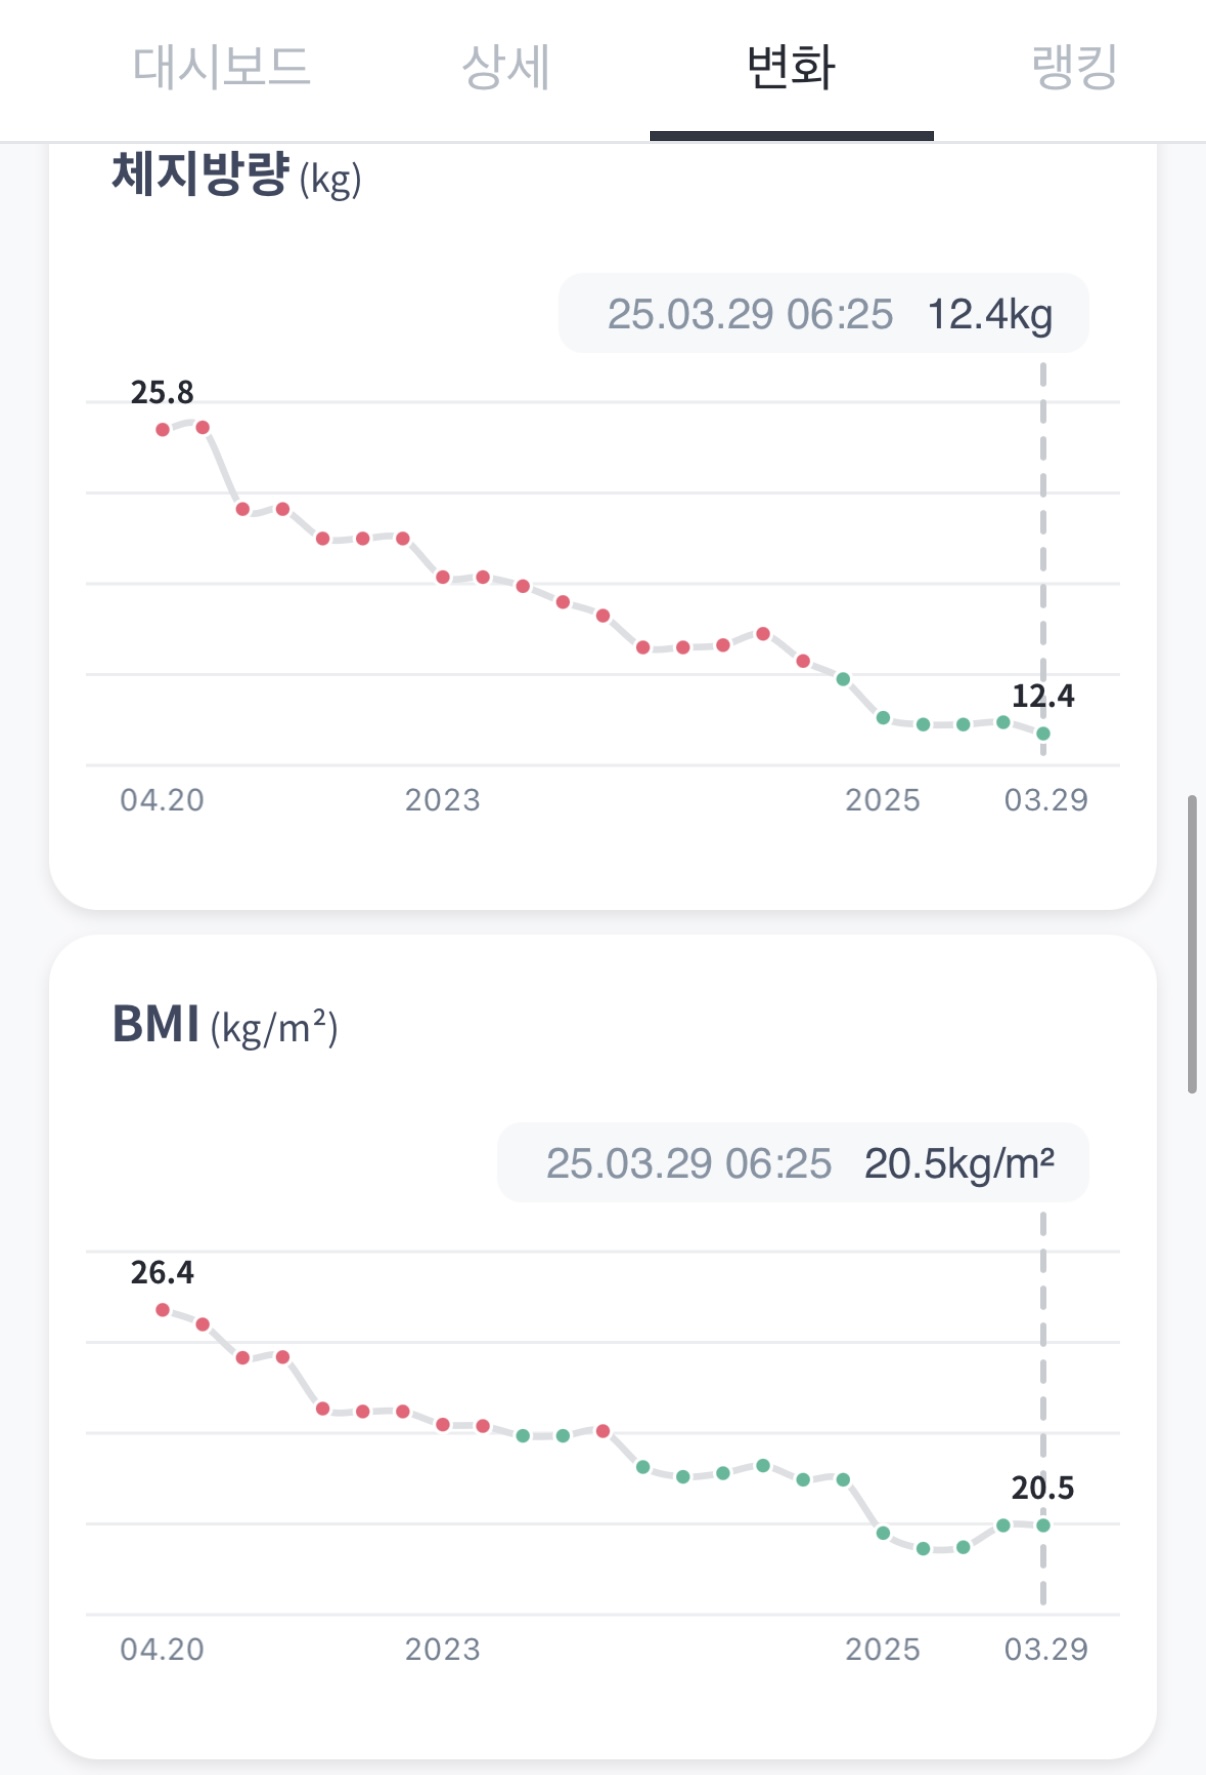This screenshot has width=1206, height=1775.
Task: Tap the 2023 axis label under 체지방량 chart
Action: [x=442, y=800]
